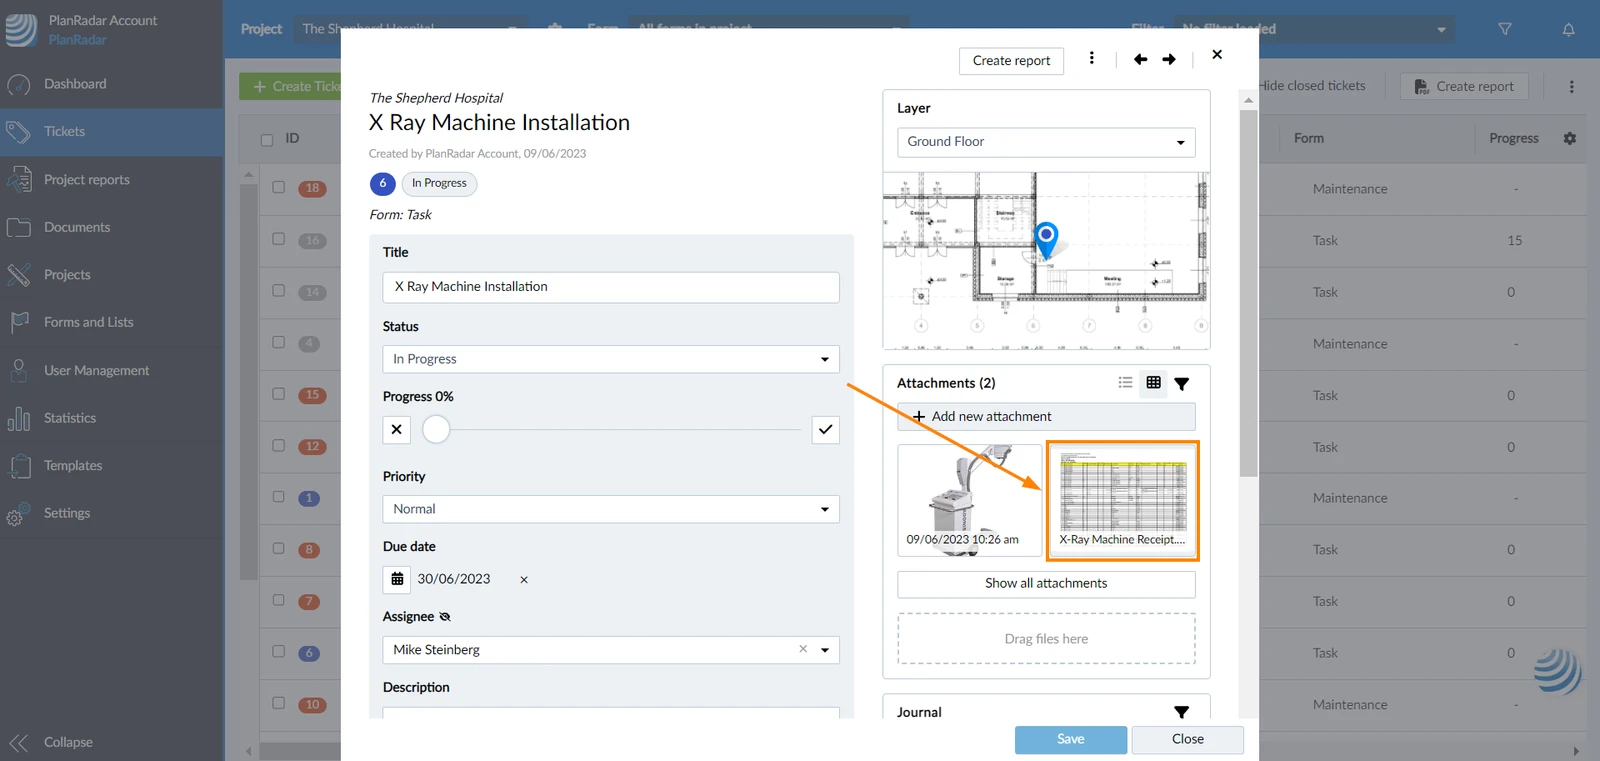Check the box for ticket 15

tap(279, 394)
